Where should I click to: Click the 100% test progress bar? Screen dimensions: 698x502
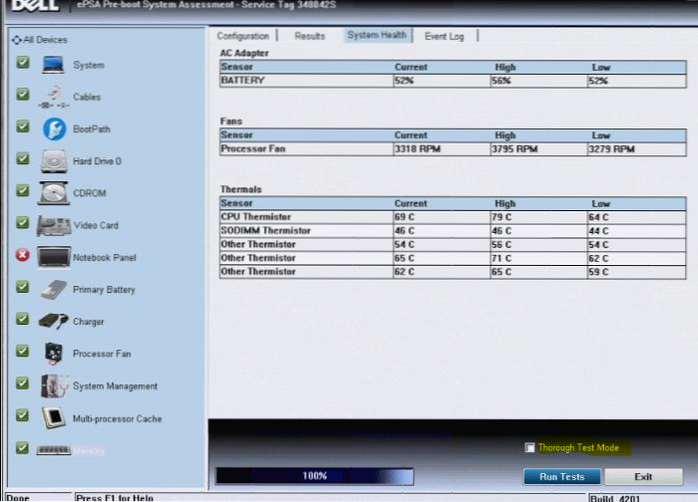coord(314,476)
